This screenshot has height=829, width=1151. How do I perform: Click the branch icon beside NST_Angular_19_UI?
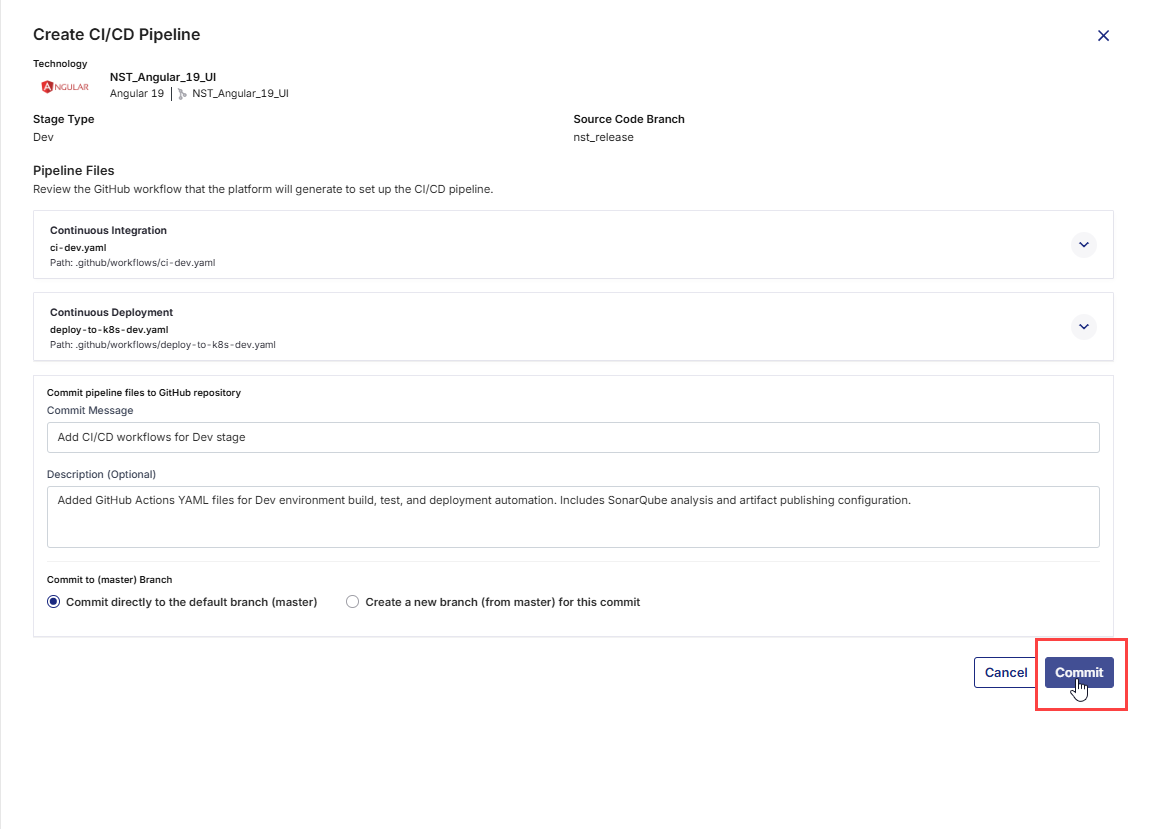pos(182,94)
